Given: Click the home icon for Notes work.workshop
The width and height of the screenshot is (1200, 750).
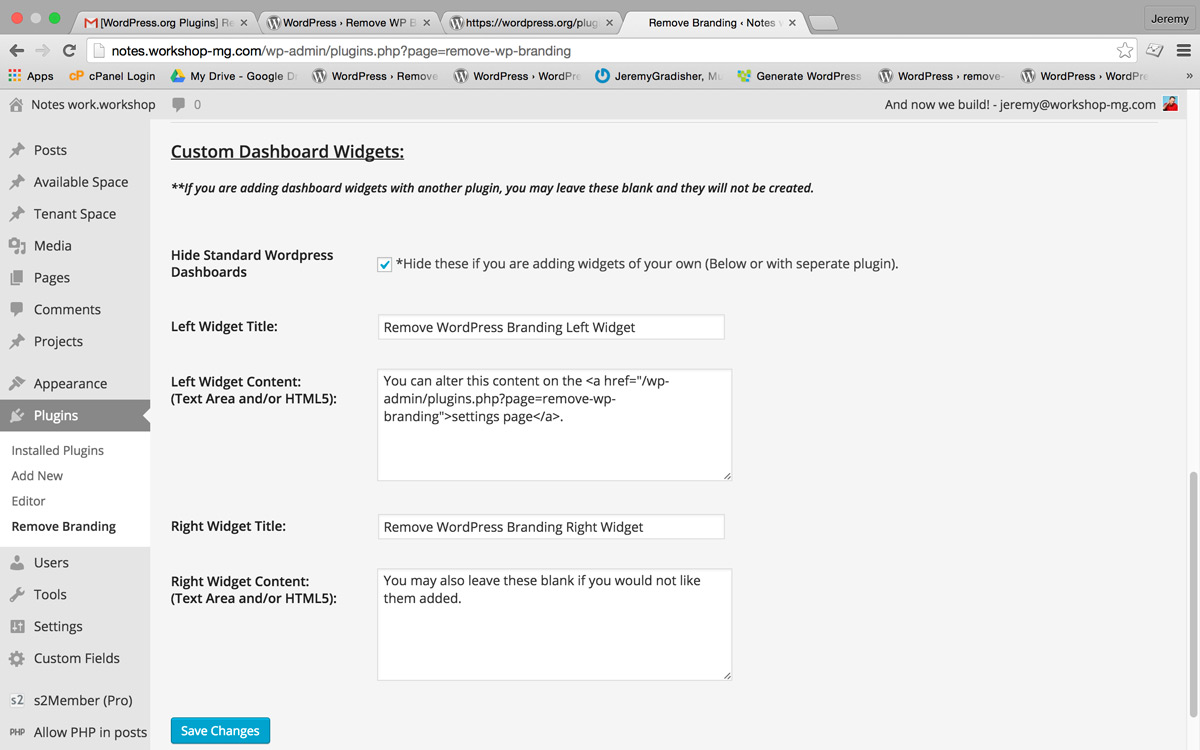Looking at the screenshot, I should [16, 104].
